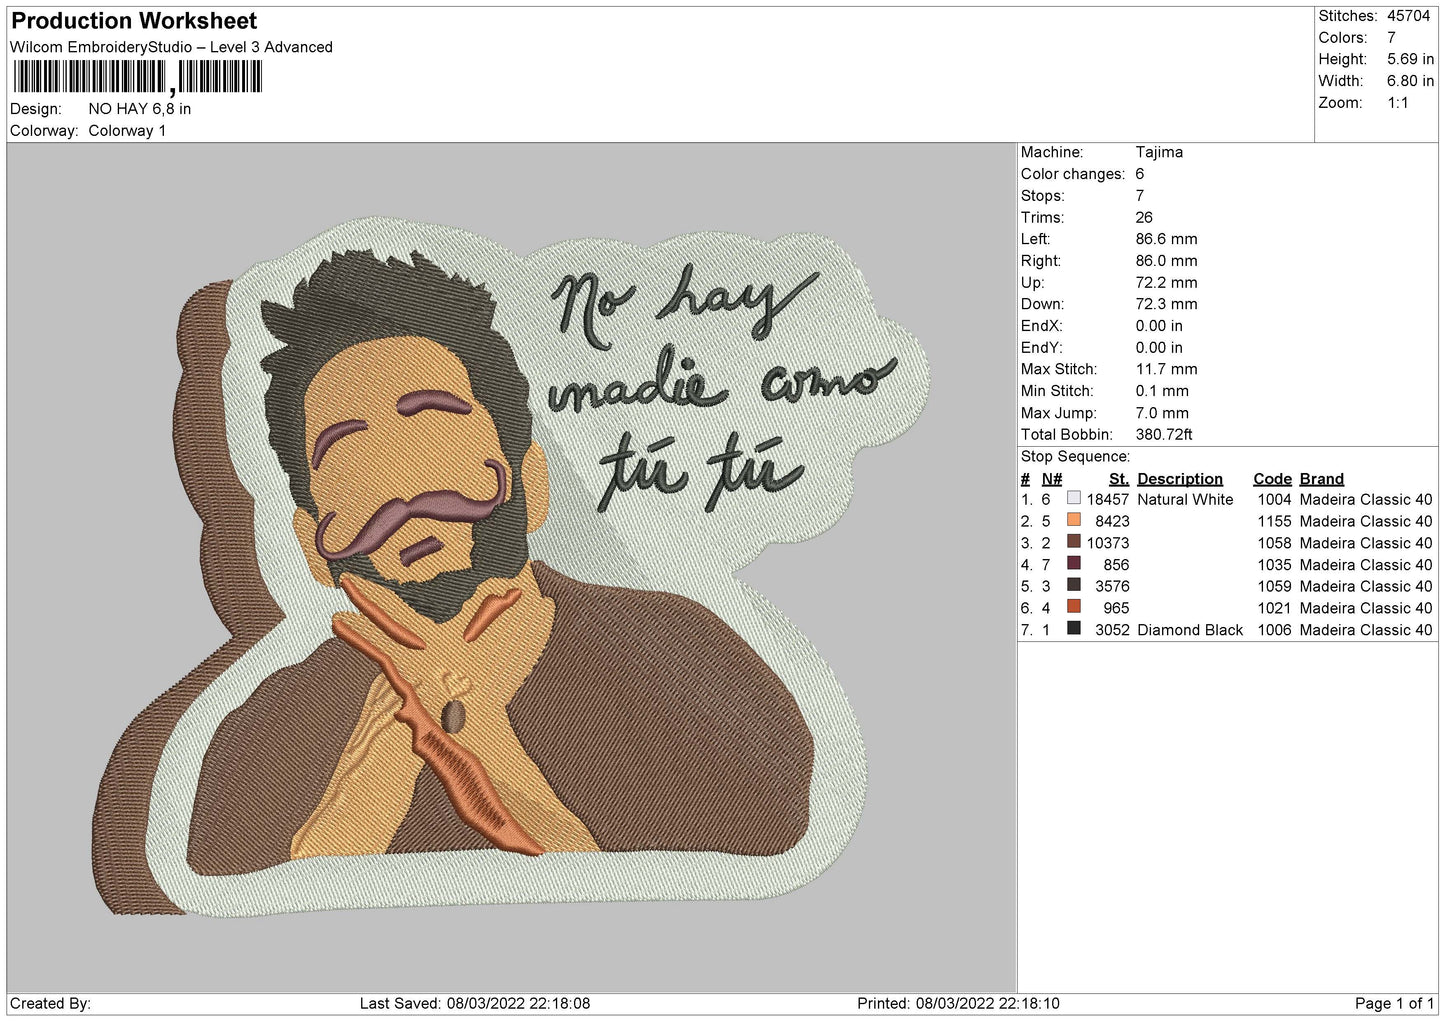Click the Description column header
This screenshot has height=1021, width=1445.
tap(1180, 479)
